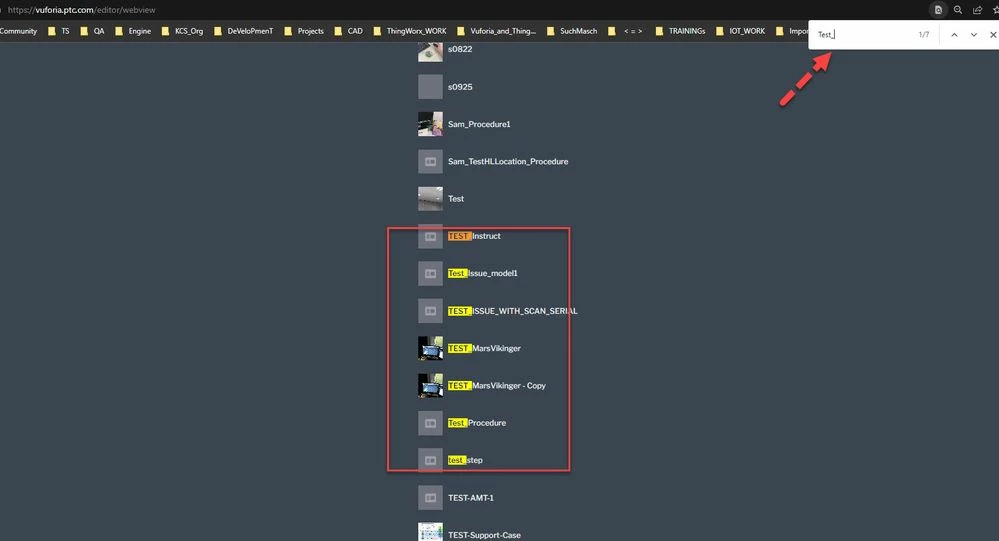Click the placeholder icon beside test_step
999x541 pixels.
(430, 460)
